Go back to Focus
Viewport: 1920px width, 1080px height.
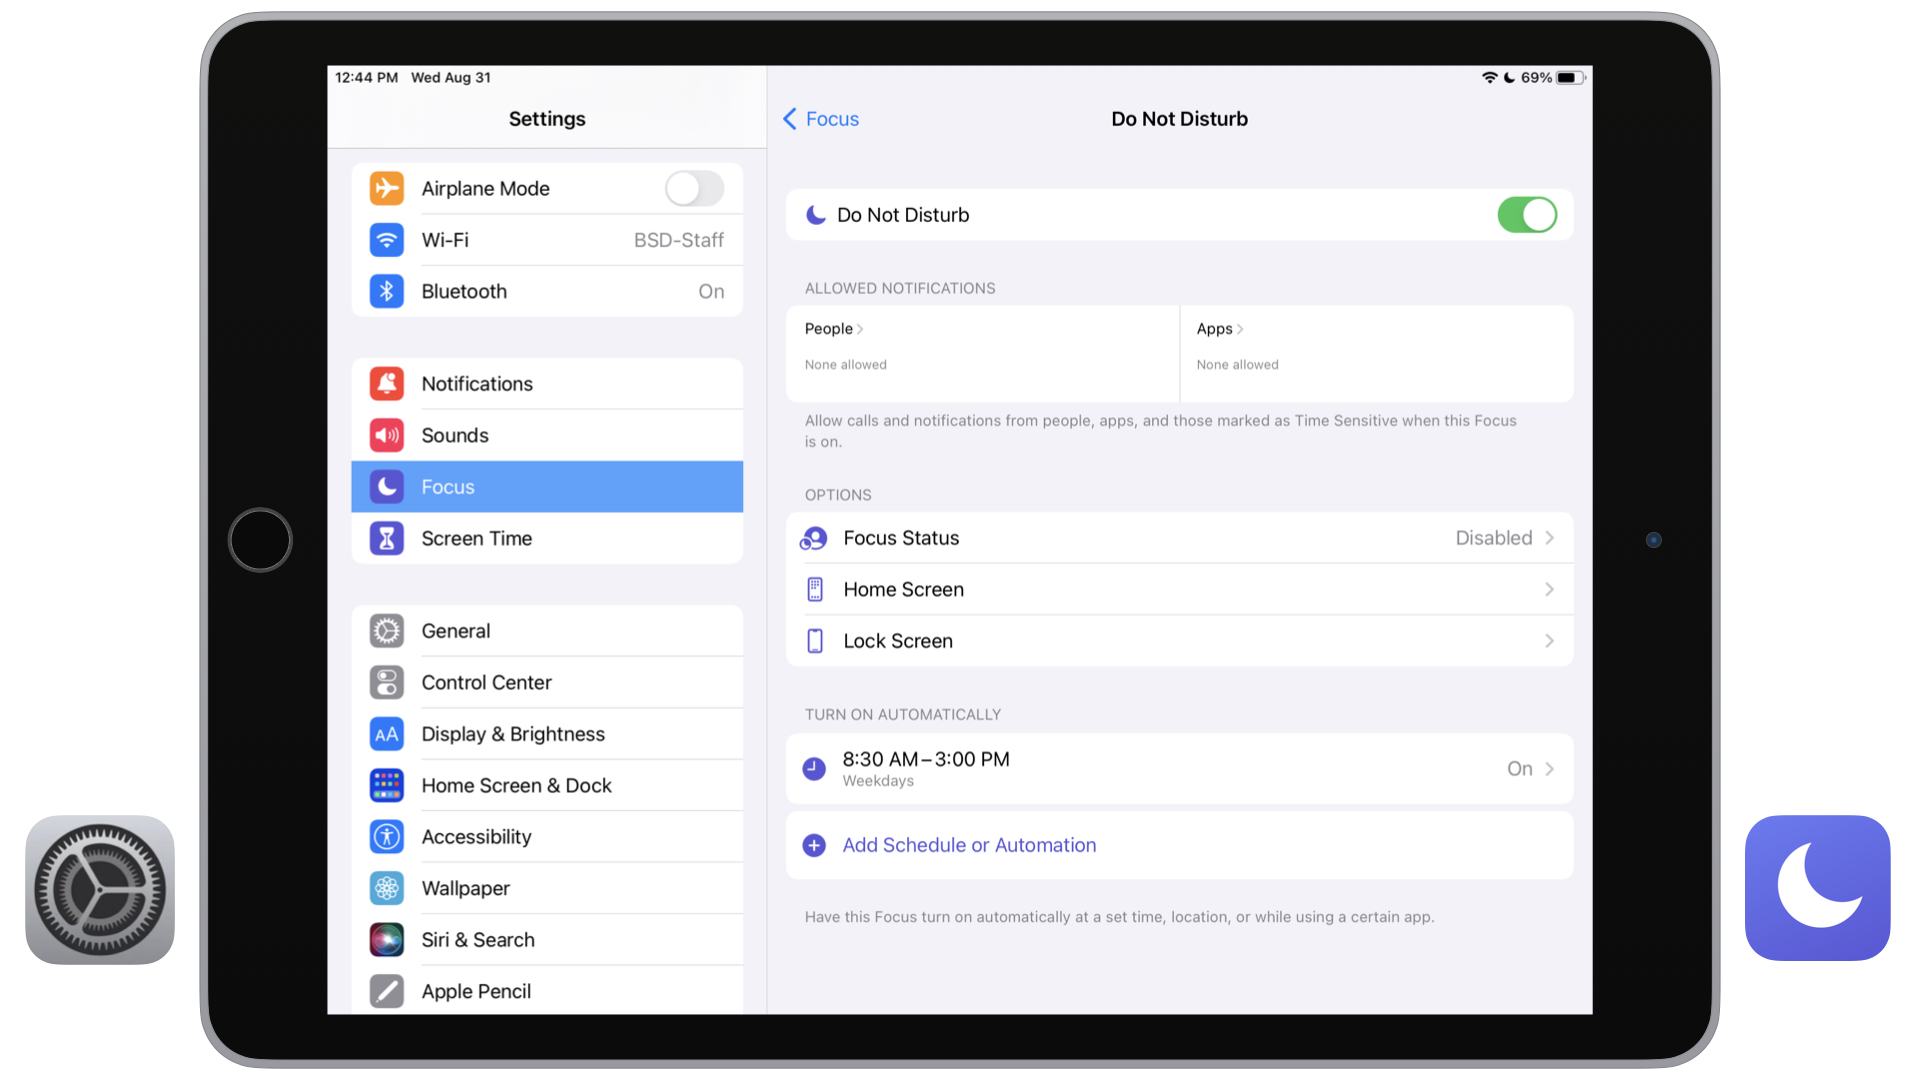[x=821, y=119]
